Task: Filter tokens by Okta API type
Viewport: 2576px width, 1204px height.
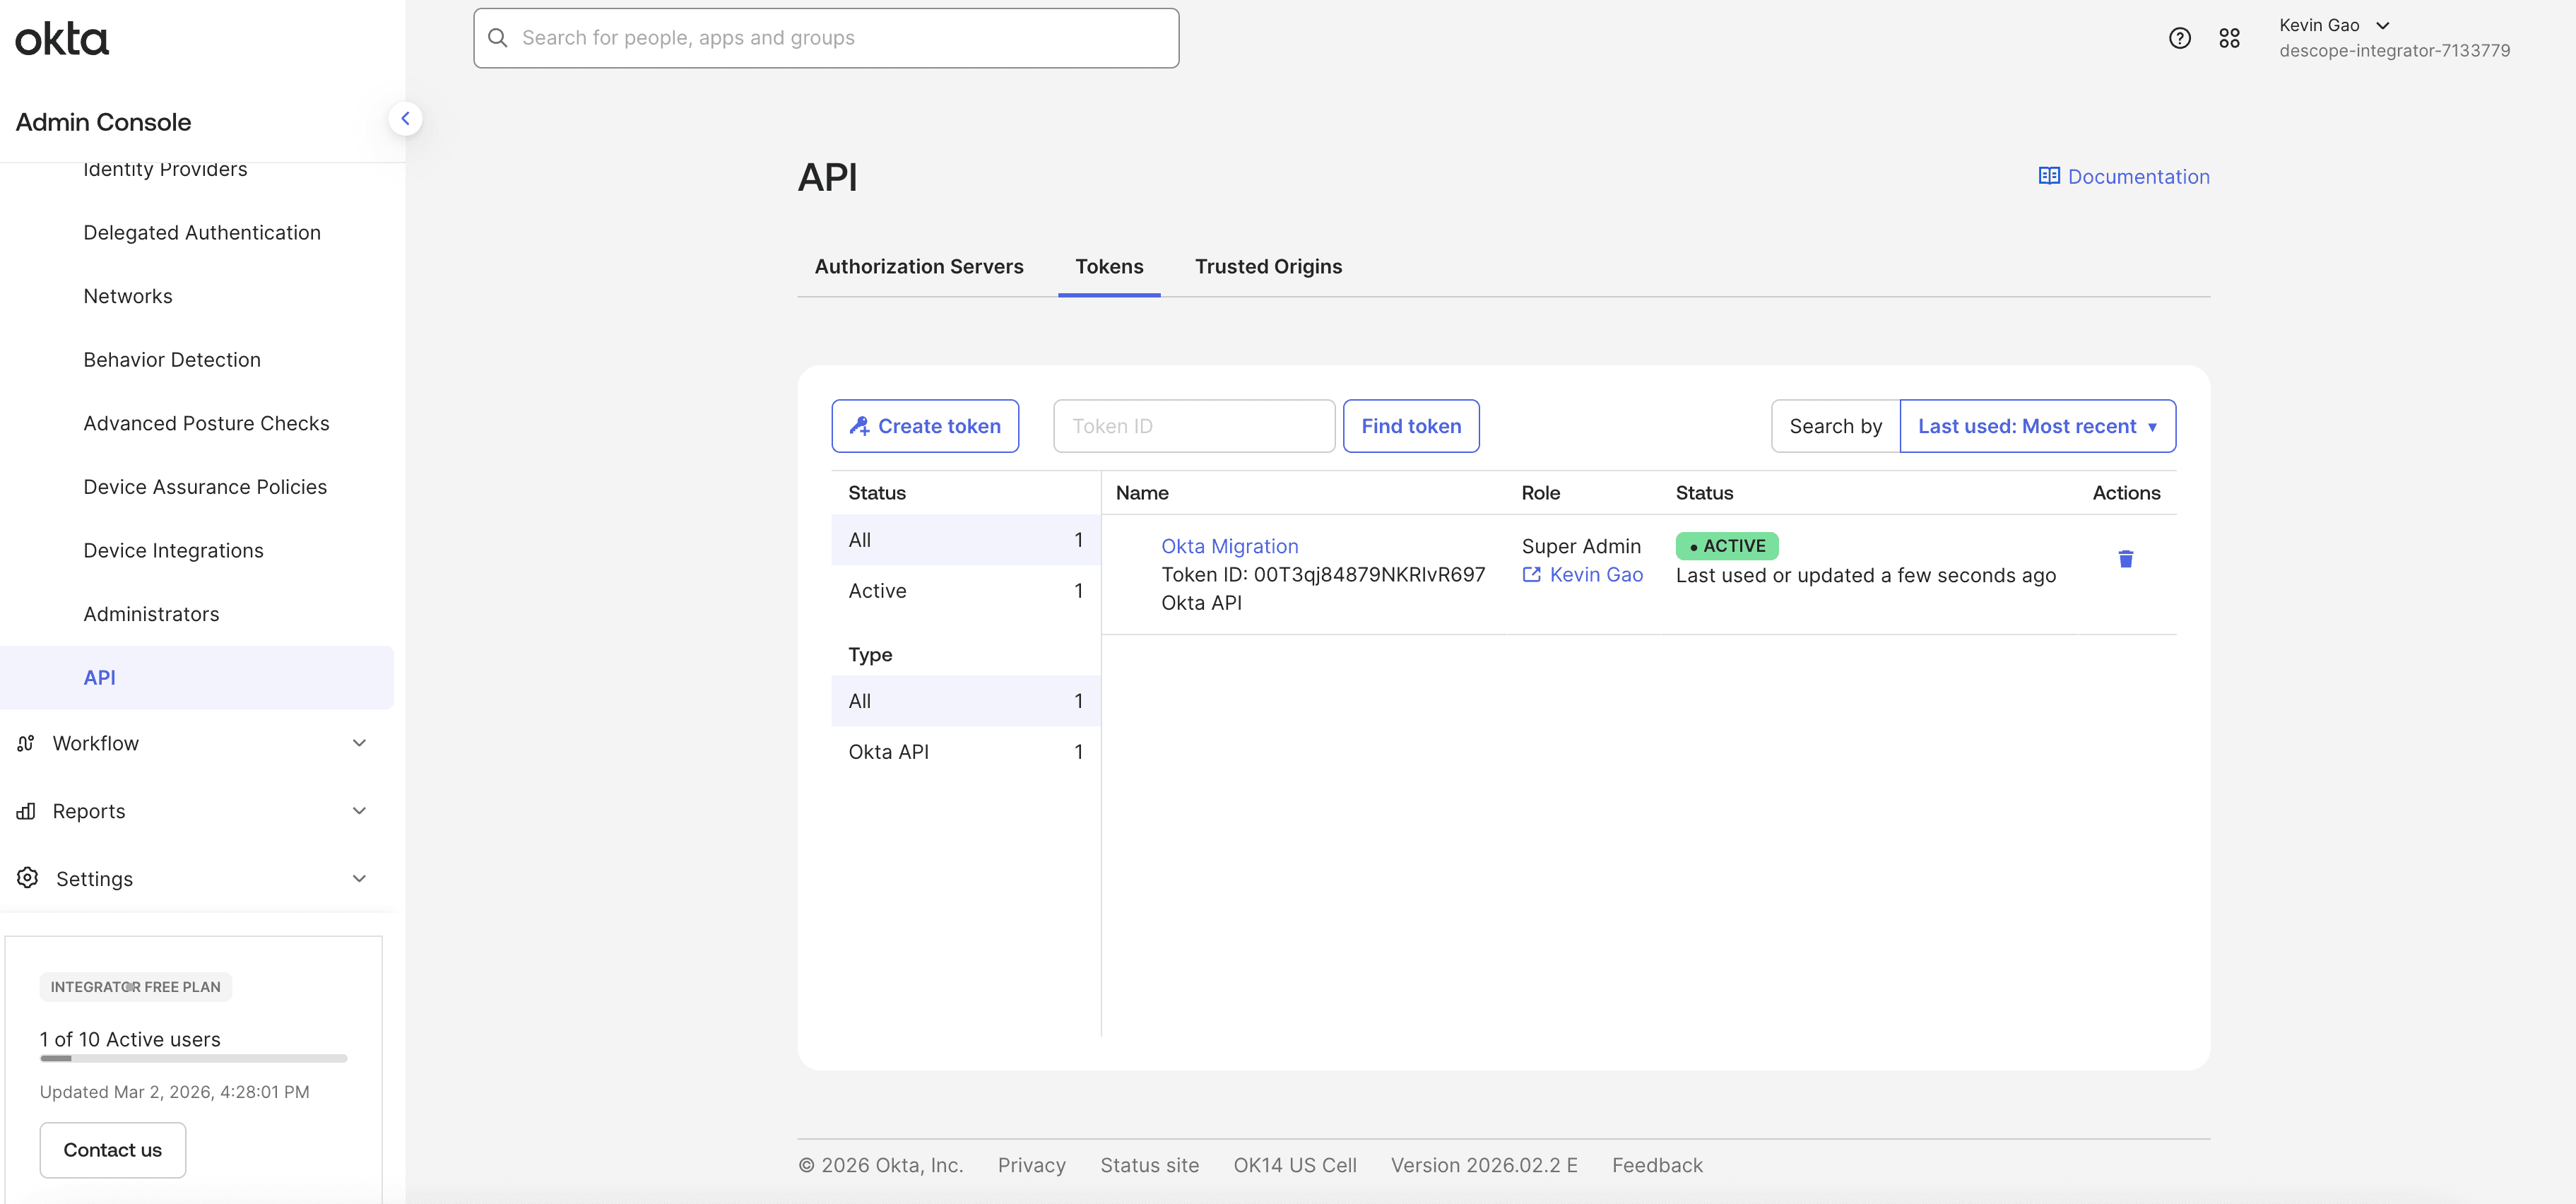Action: point(888,751)
